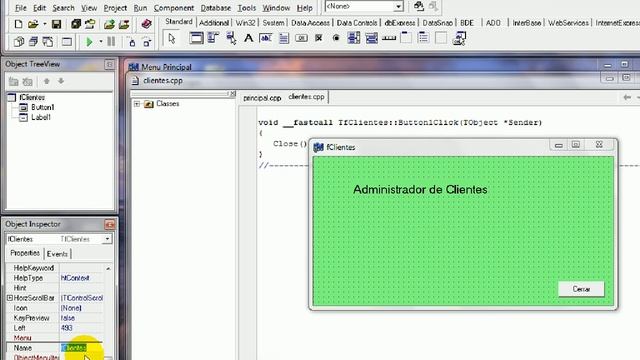Switch to the Events tab in Object Inspector

57,254
